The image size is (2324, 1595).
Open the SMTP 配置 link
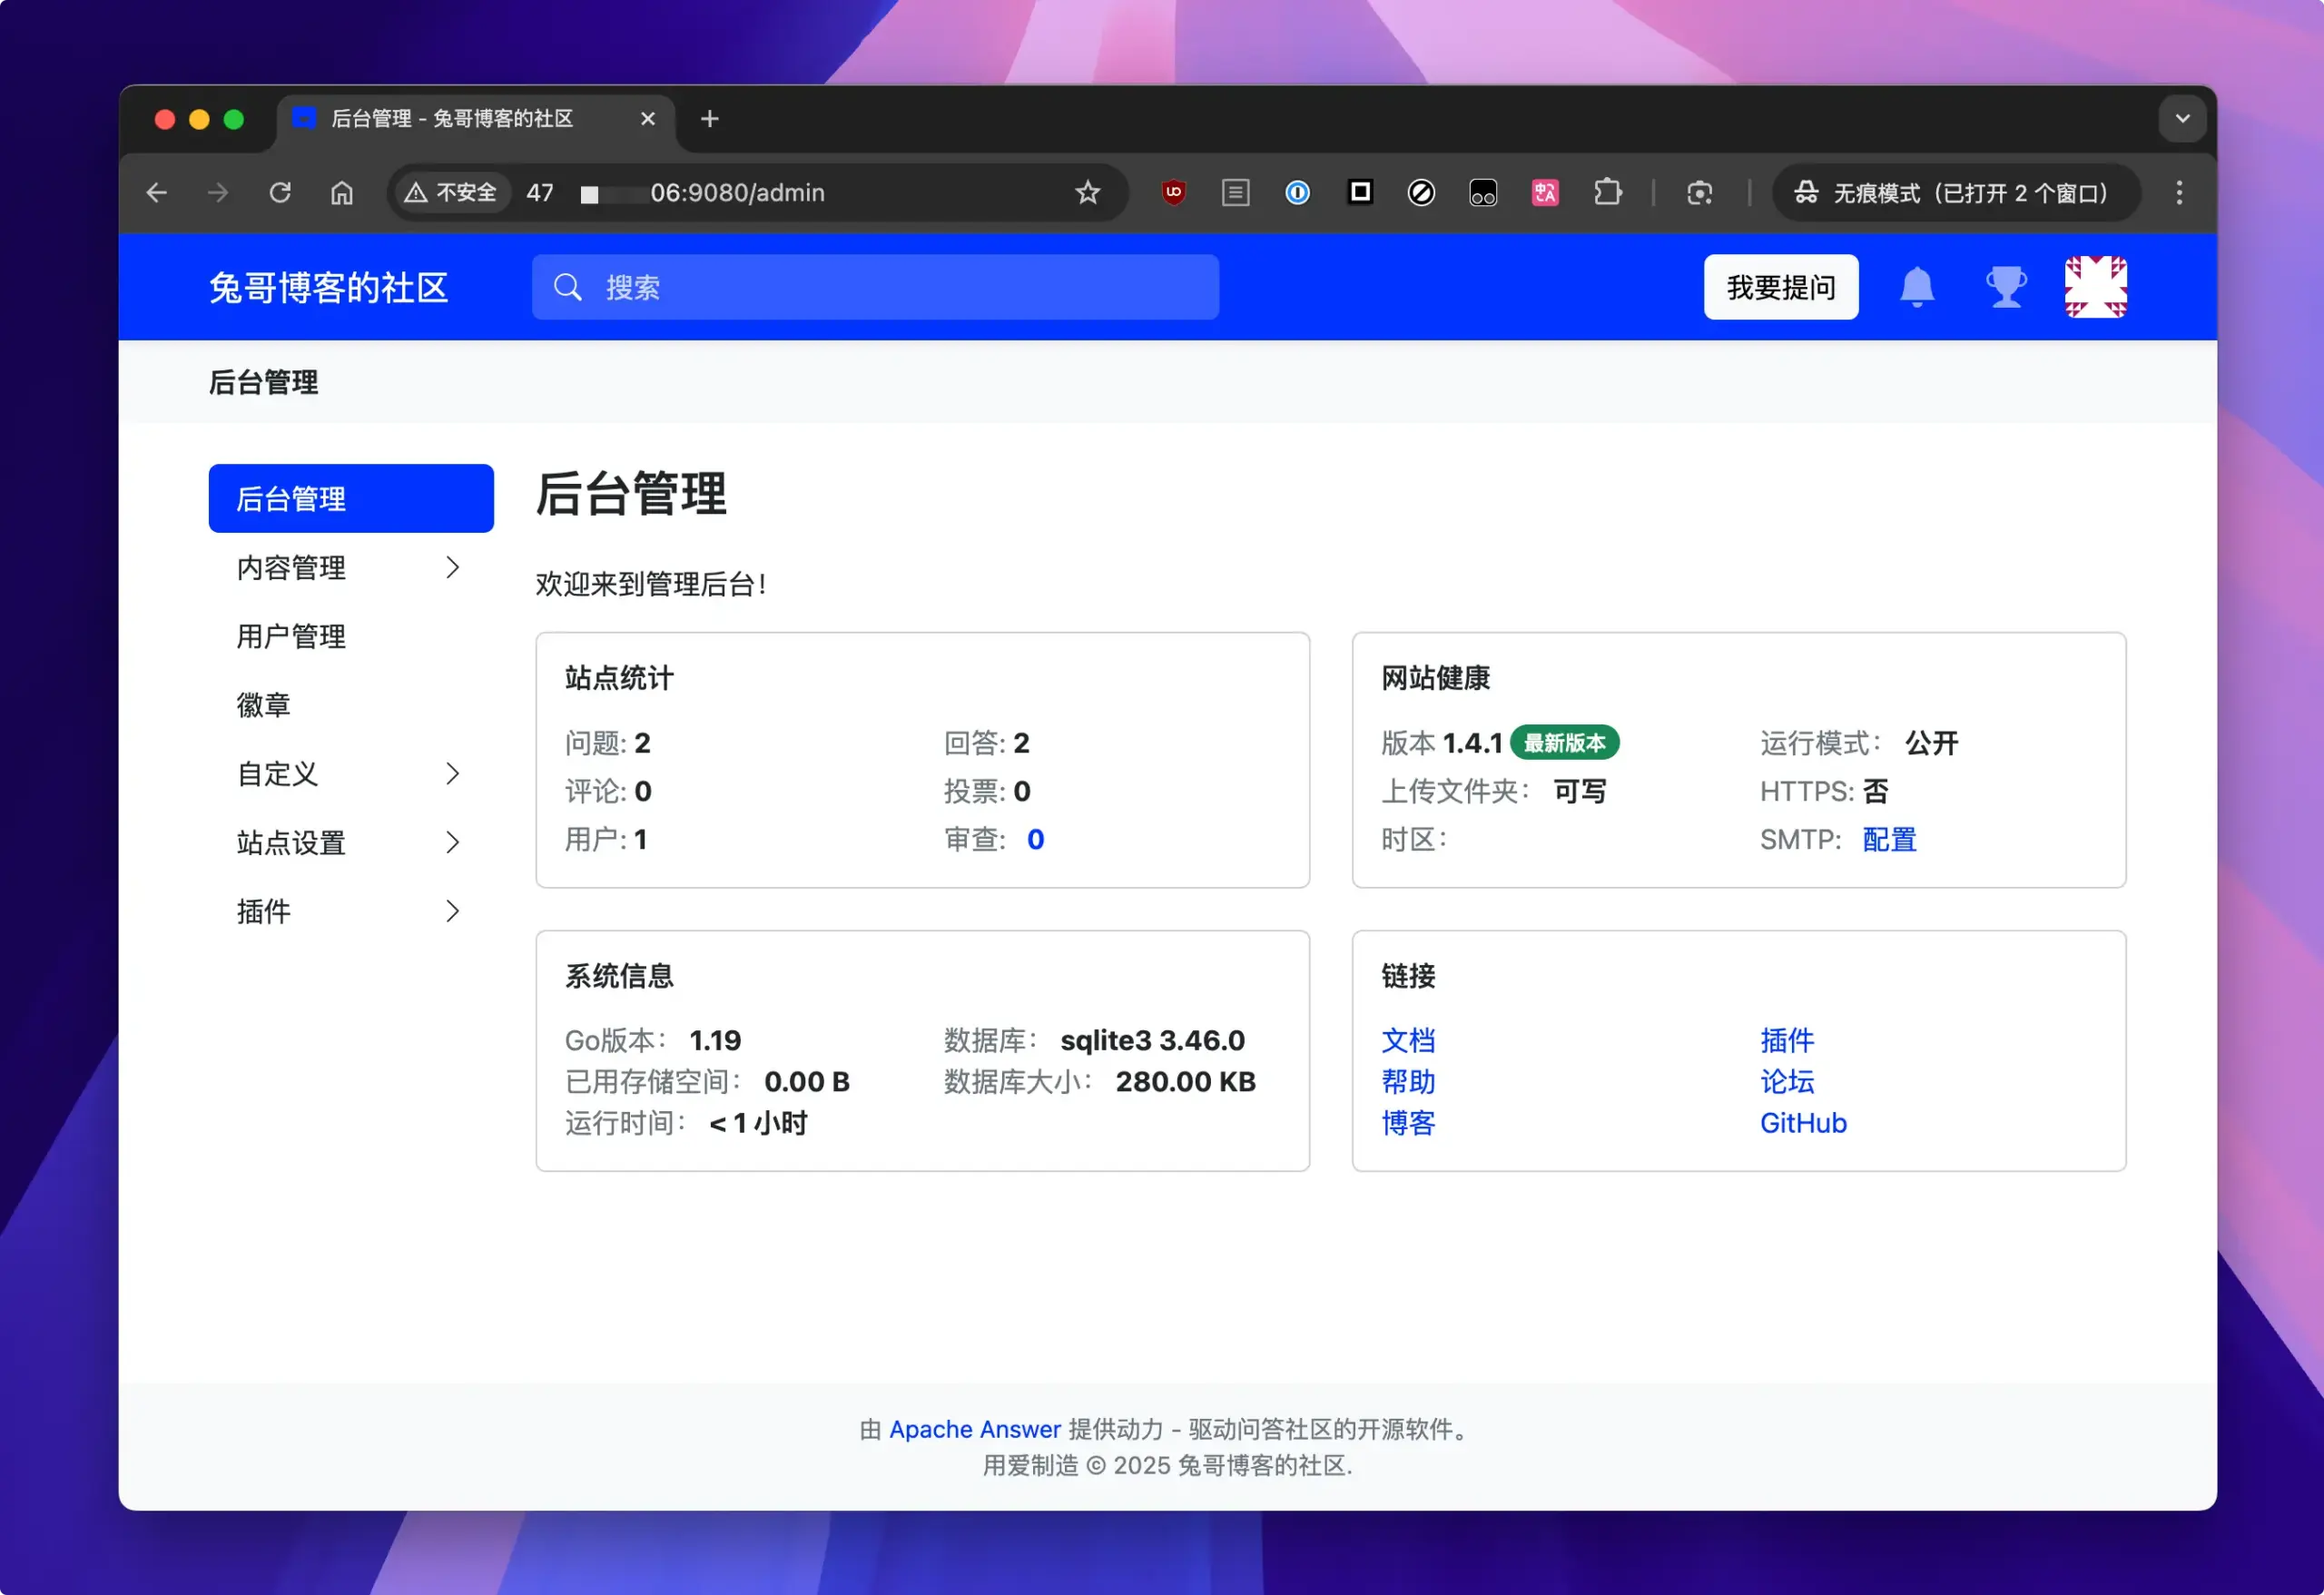point(1889,839)
